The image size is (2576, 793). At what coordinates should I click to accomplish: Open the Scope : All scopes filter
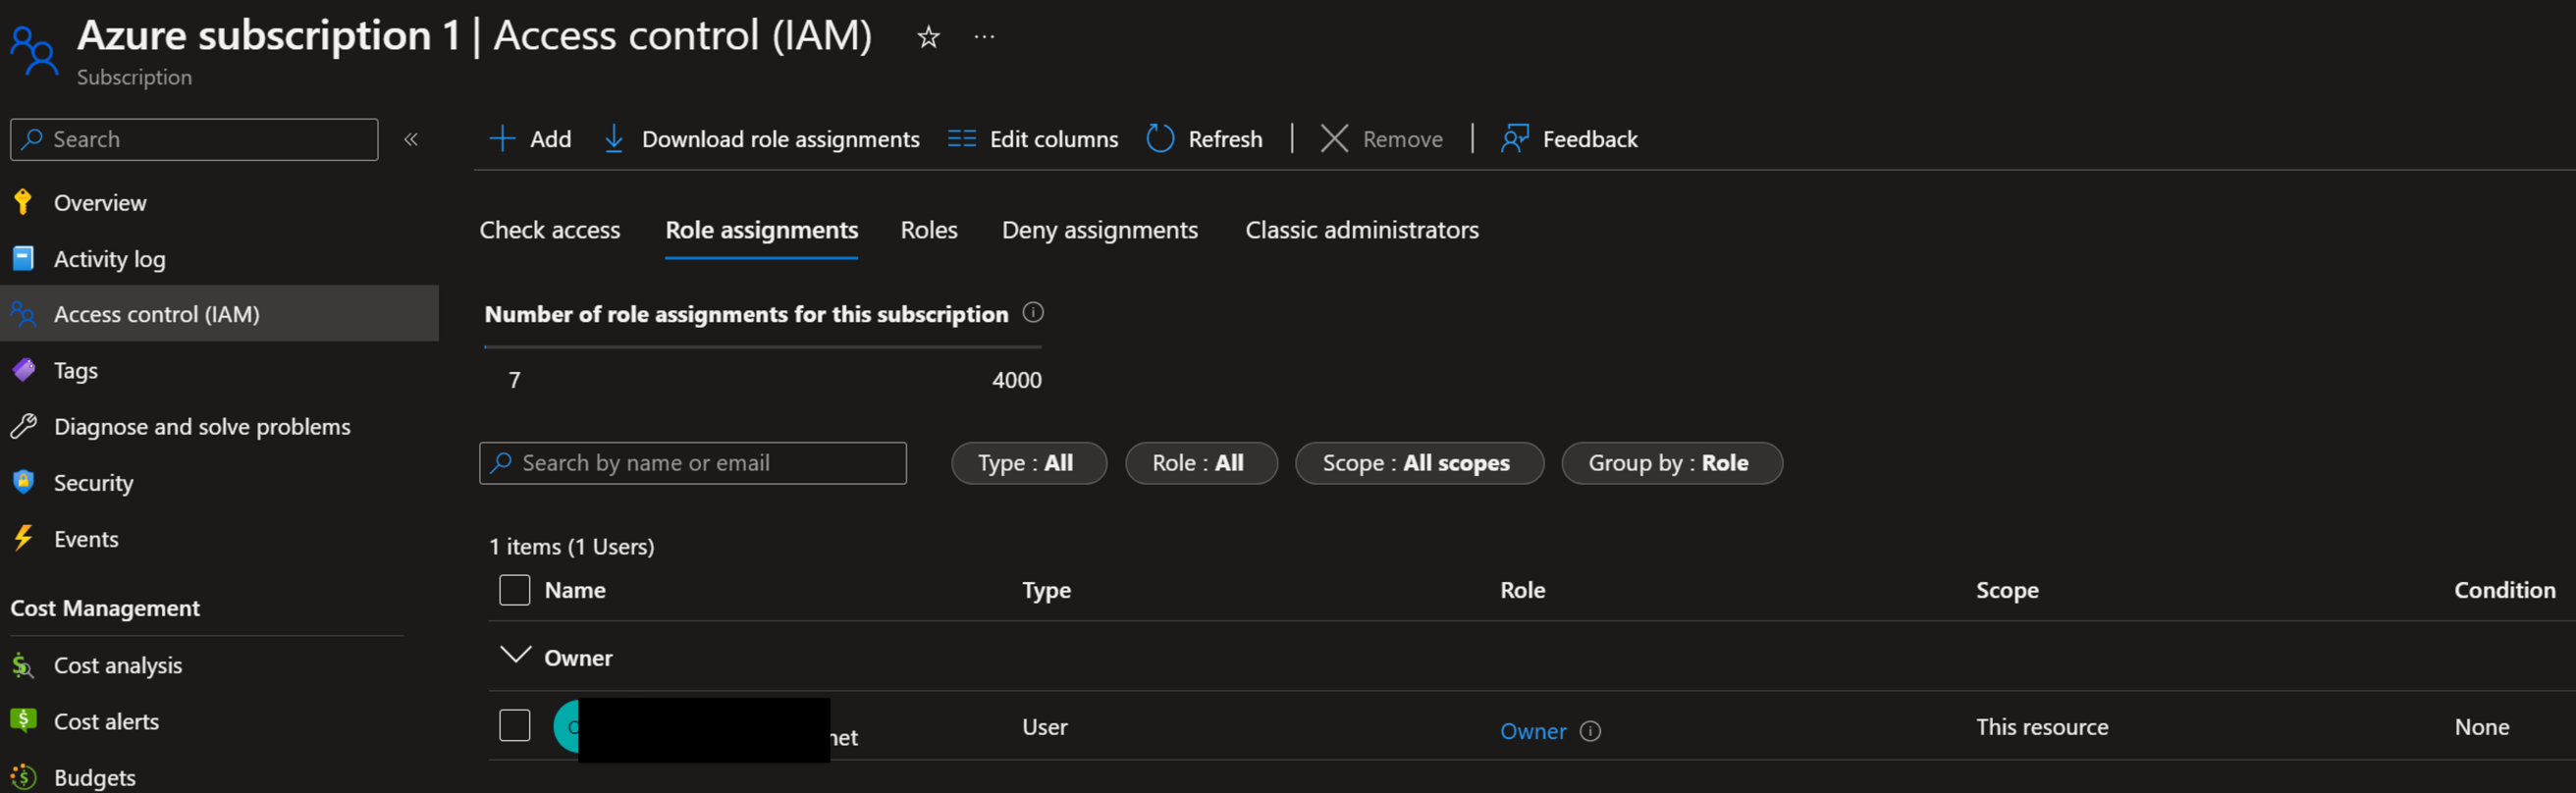click(1418, 463)
